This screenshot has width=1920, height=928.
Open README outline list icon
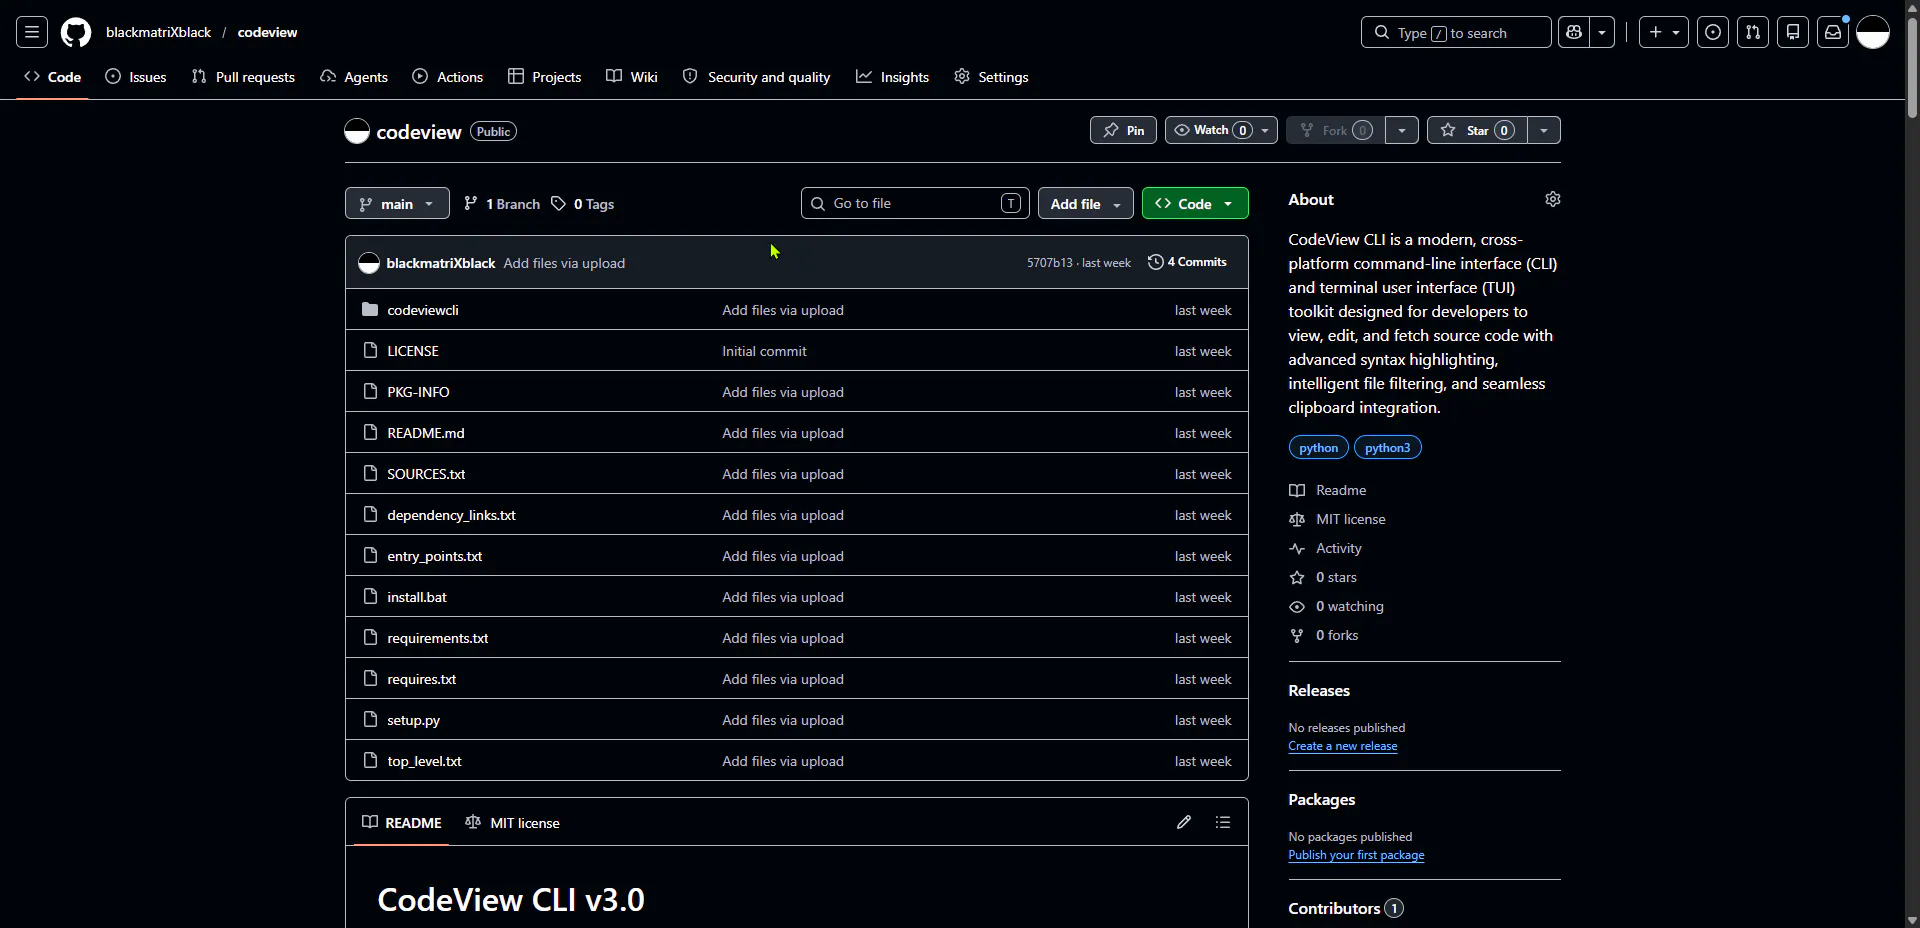coord(1223,822)
